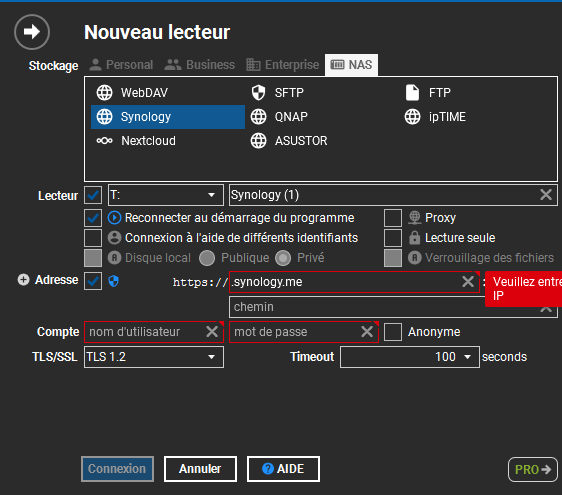The height and width of the screenshot is (495, 562).
Task: Select Nextcloud storage type
Action: (x=168, y=141)
